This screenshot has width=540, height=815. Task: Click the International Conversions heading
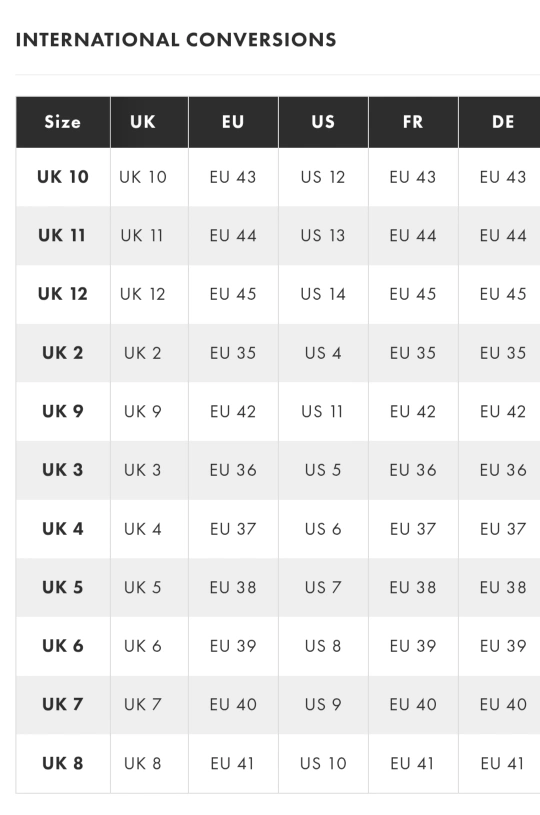pos(176,40)
